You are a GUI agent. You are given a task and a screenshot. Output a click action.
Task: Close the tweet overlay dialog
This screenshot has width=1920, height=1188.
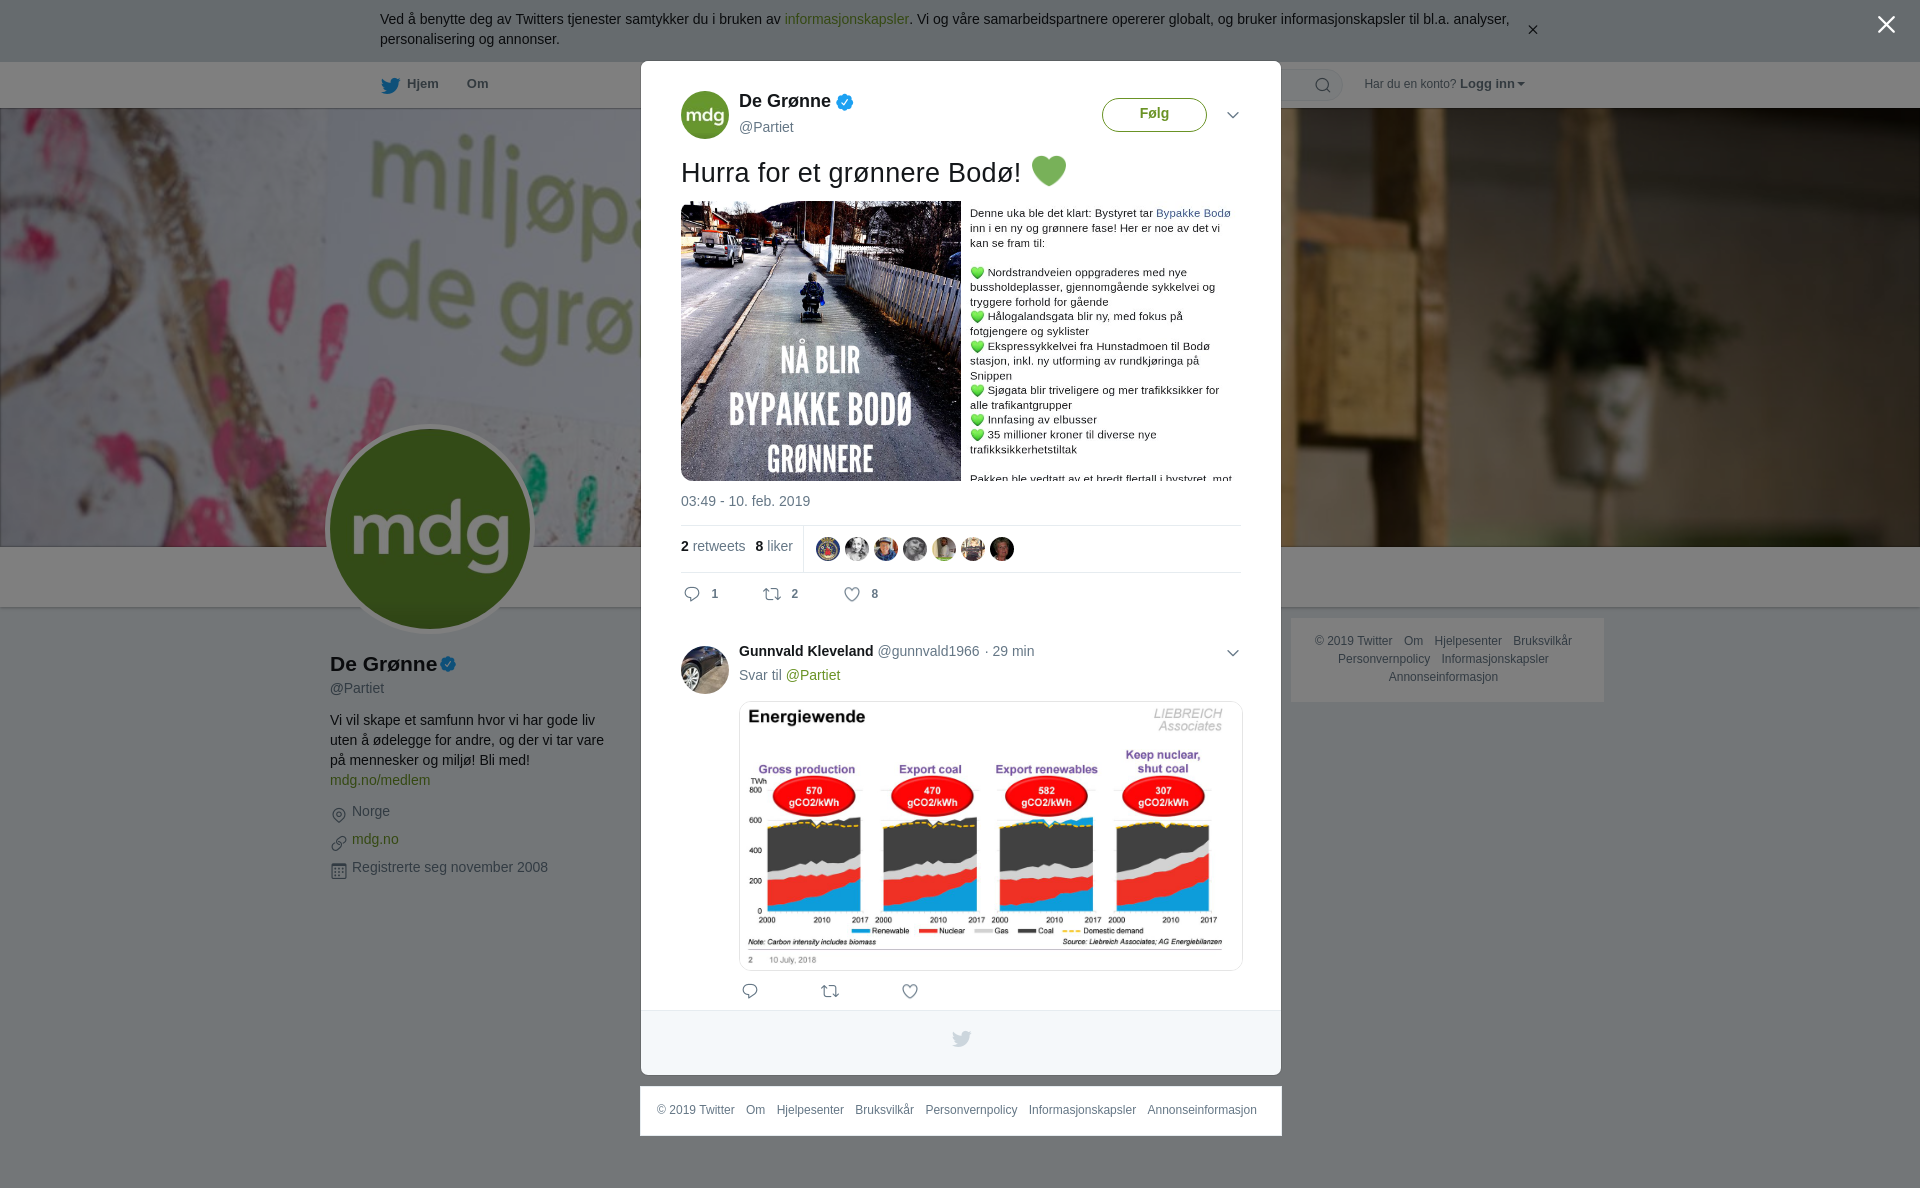[1886, 24]
